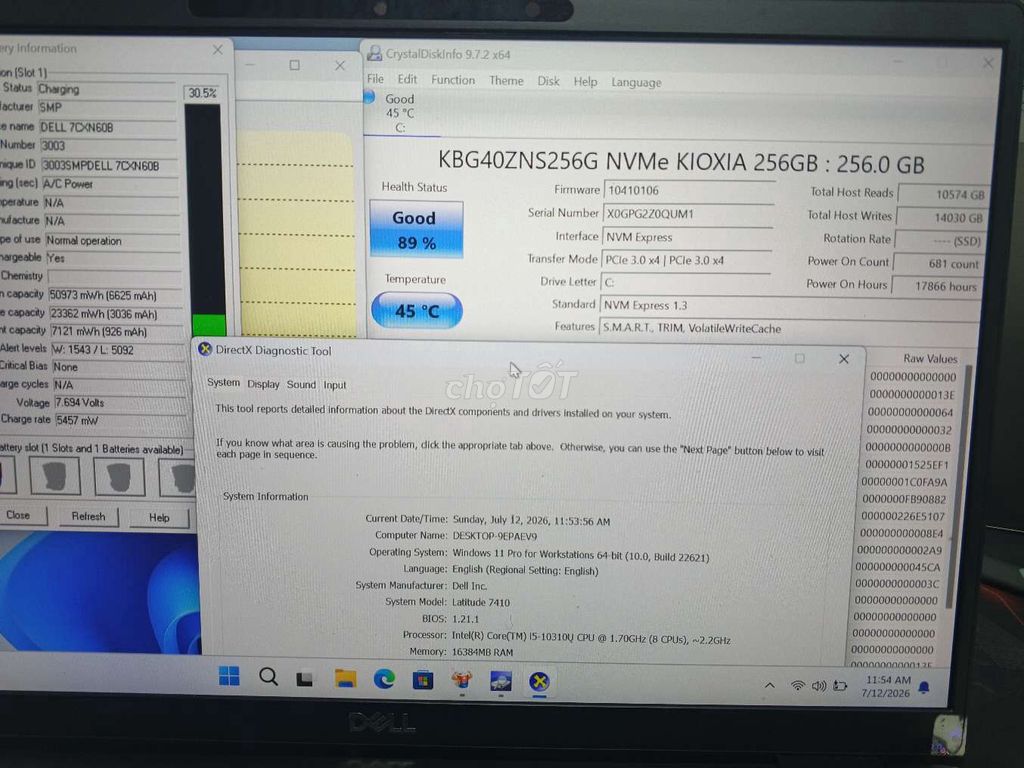The image size is (1024, 768).
Task: Open the File menu in CrystalDiskInfo
Action: click(375, 79)
